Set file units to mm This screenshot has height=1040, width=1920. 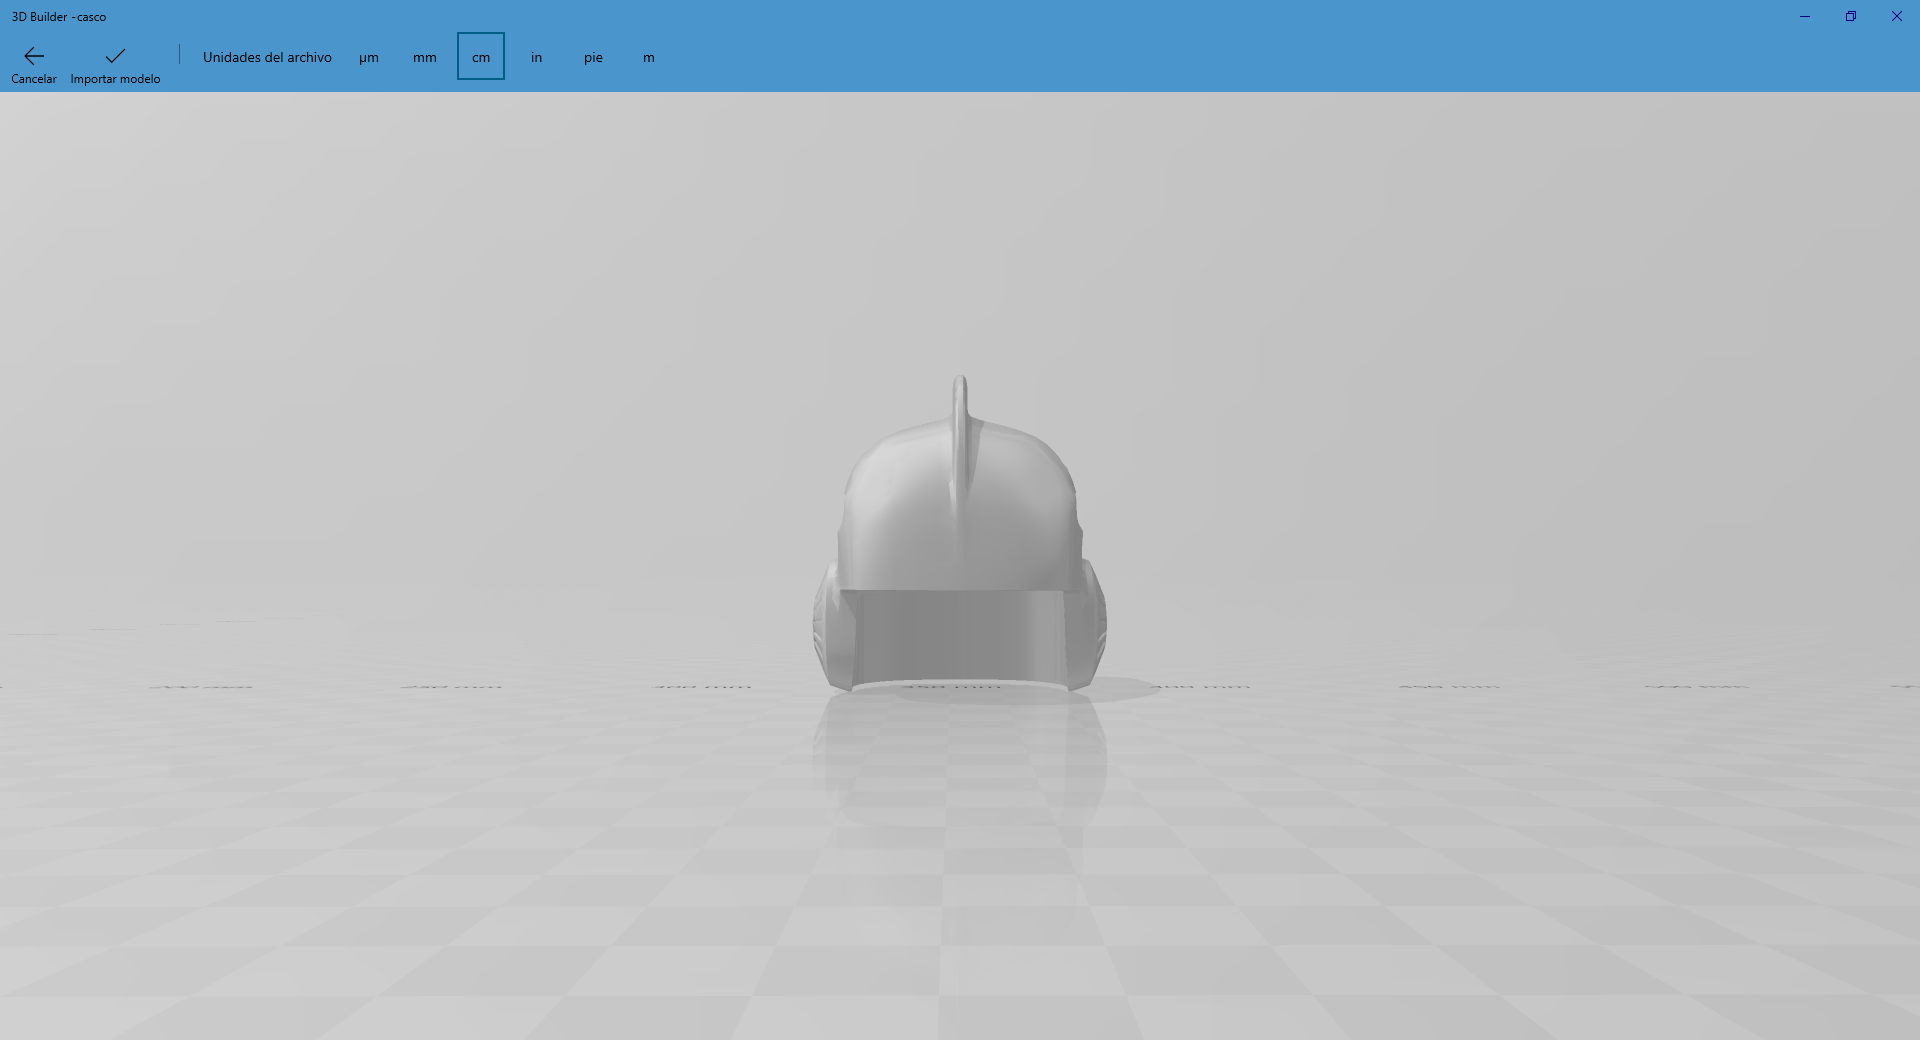pyautogui.click(x=424, y=57)
